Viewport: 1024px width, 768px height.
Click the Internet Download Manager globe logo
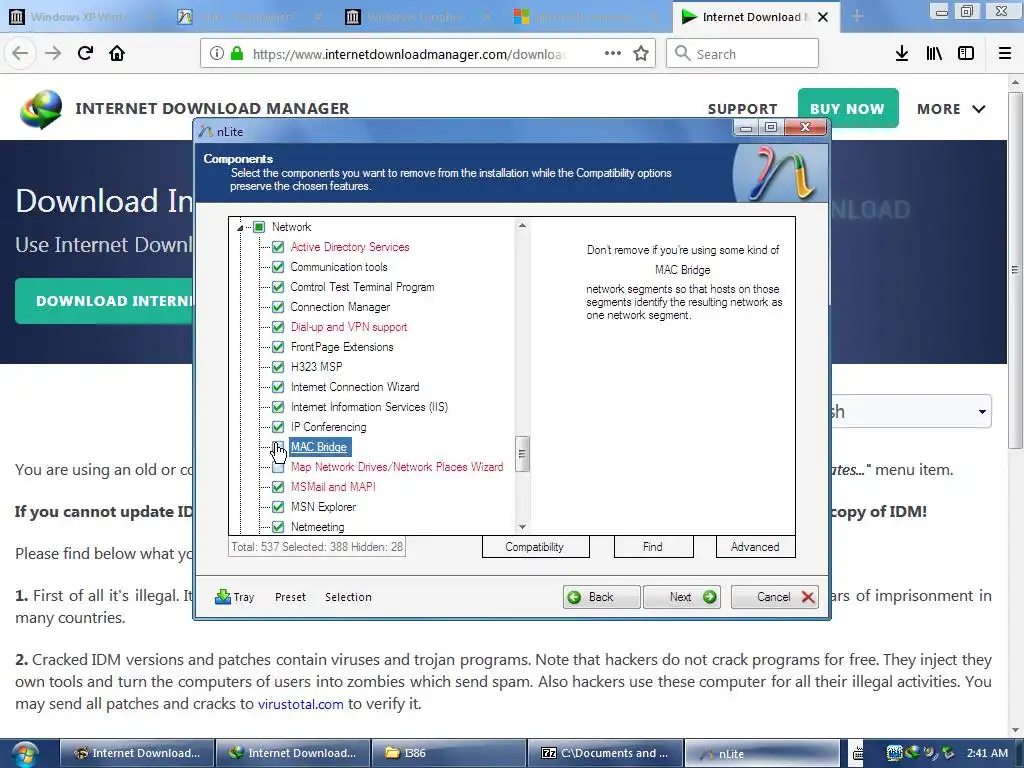40,109
